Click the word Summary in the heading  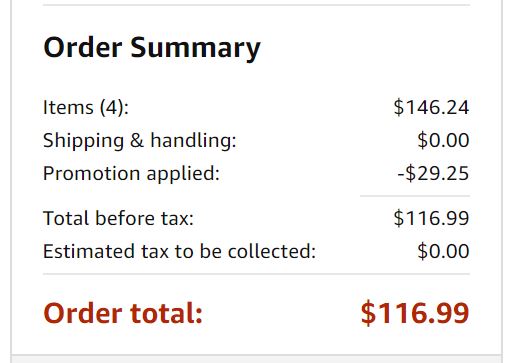click(195, 49)
